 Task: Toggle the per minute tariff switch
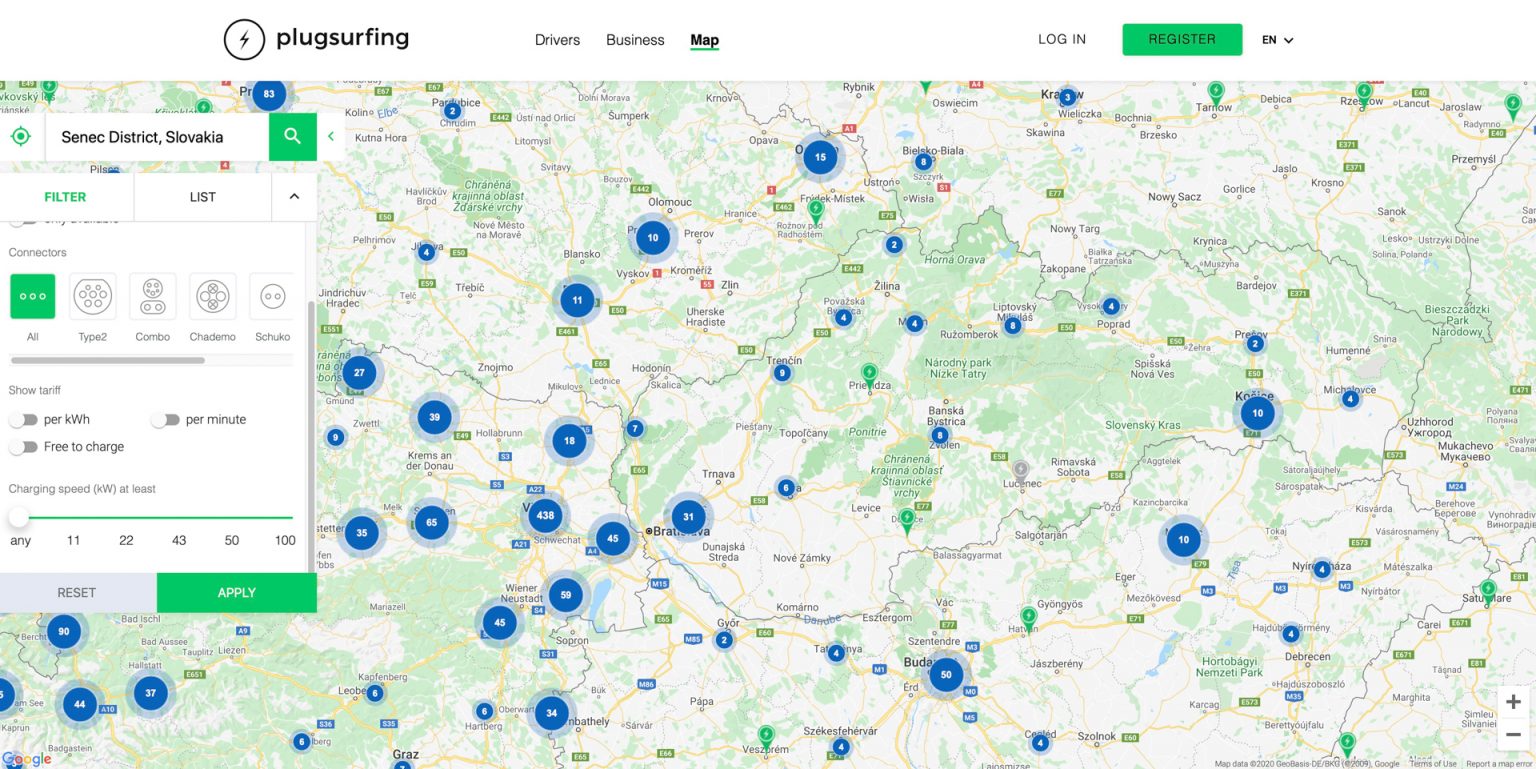(x=165, y=420)
